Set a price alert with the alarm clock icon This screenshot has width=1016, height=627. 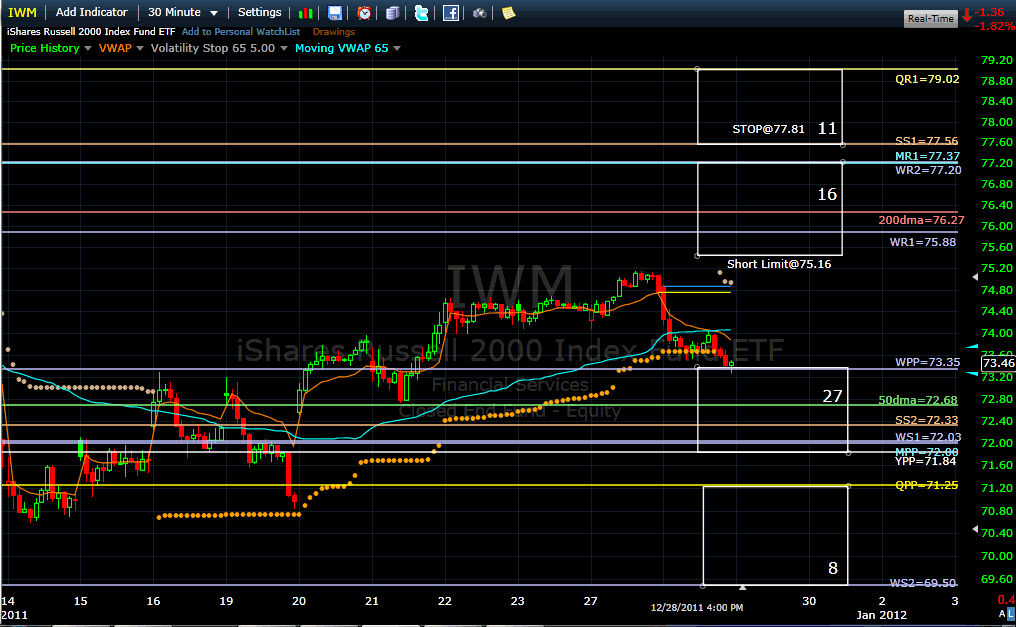coord(364,13)
